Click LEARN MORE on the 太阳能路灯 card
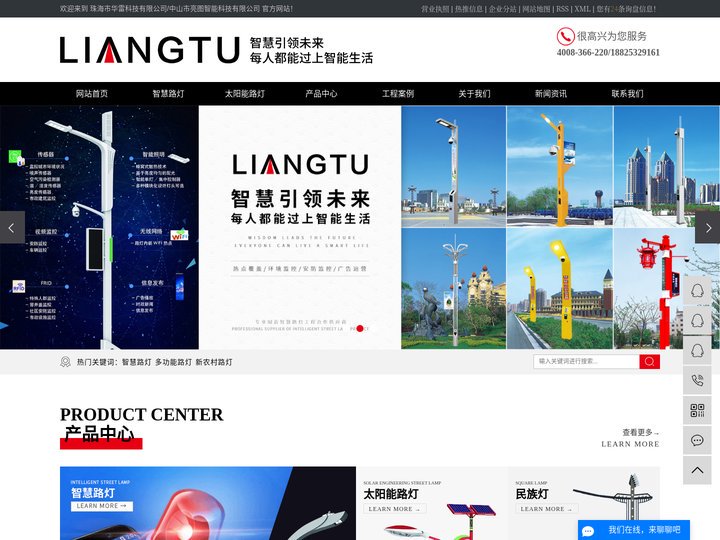The height and width of the screenshot is (540, 720). 394,509
